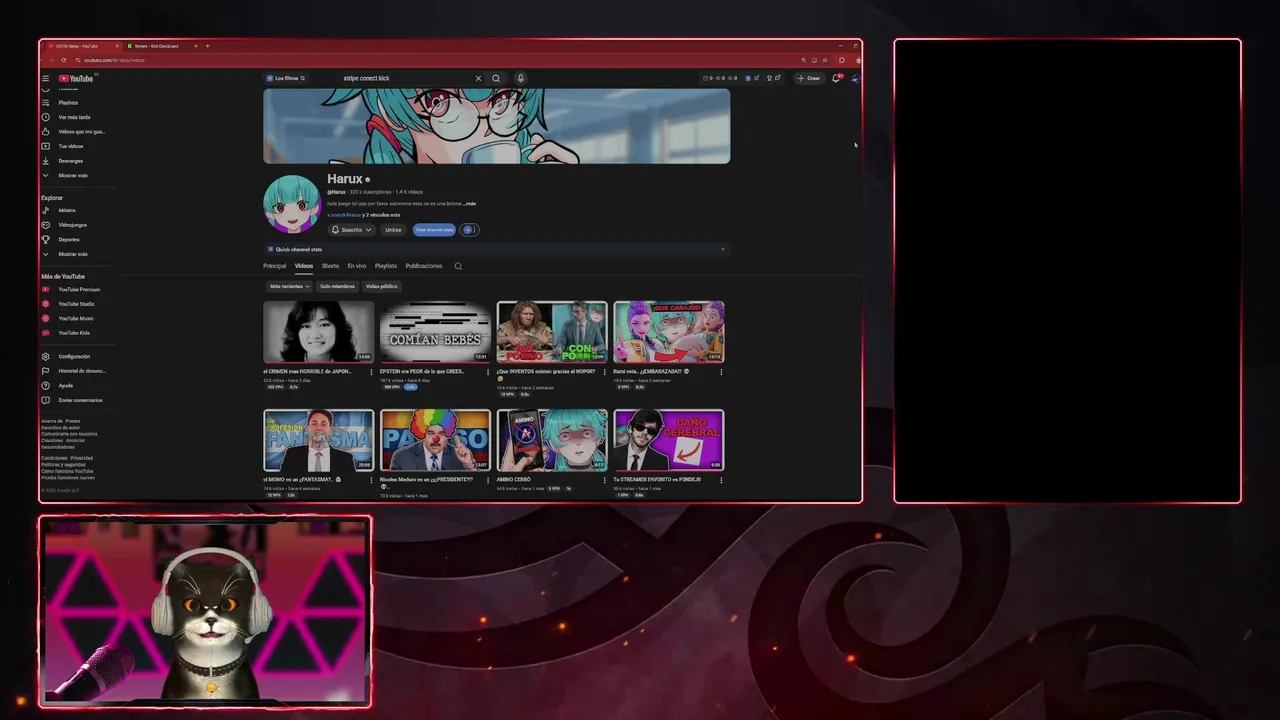The width and height of the screenshot is (1280, 720).
Task: Open a new browser tab with plus
Action: [207, 46]
